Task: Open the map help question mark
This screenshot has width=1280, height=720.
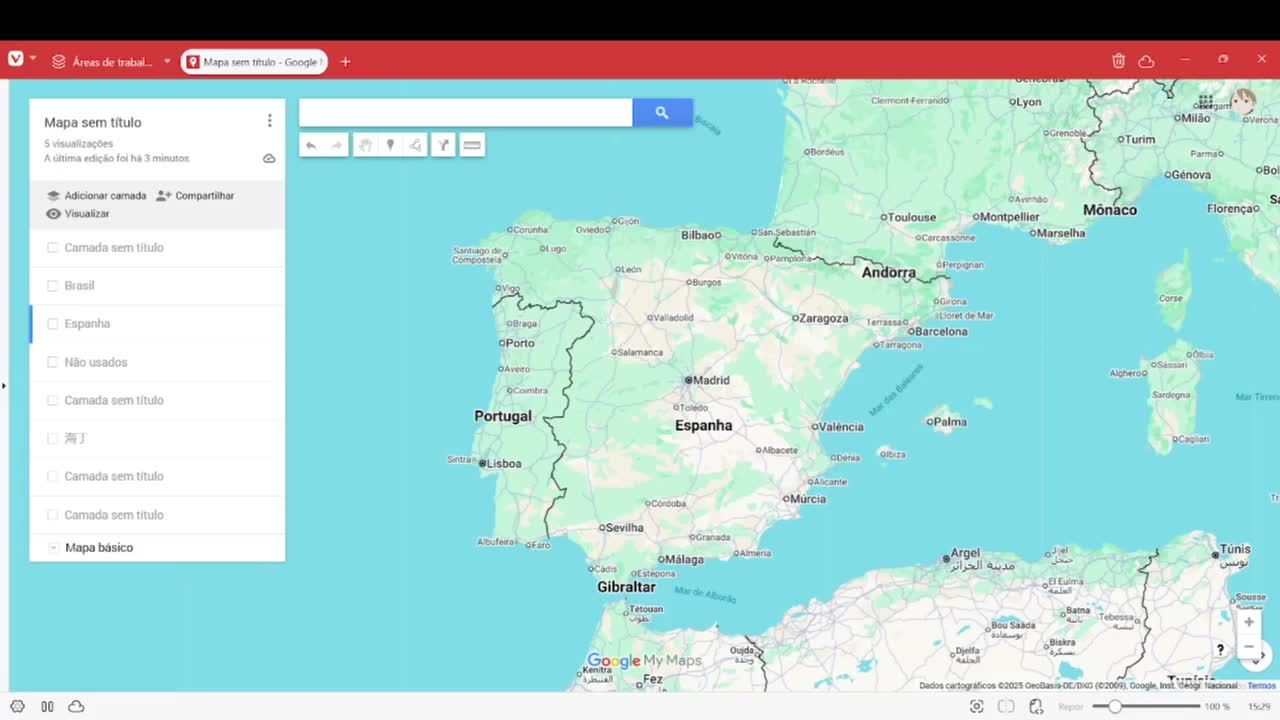Action: (1220, 650)
